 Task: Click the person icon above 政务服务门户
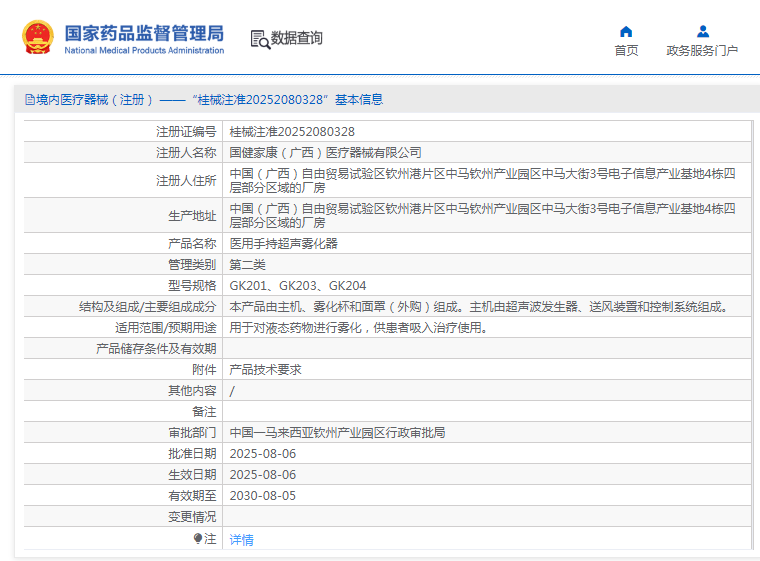click(x=702, y=31)
